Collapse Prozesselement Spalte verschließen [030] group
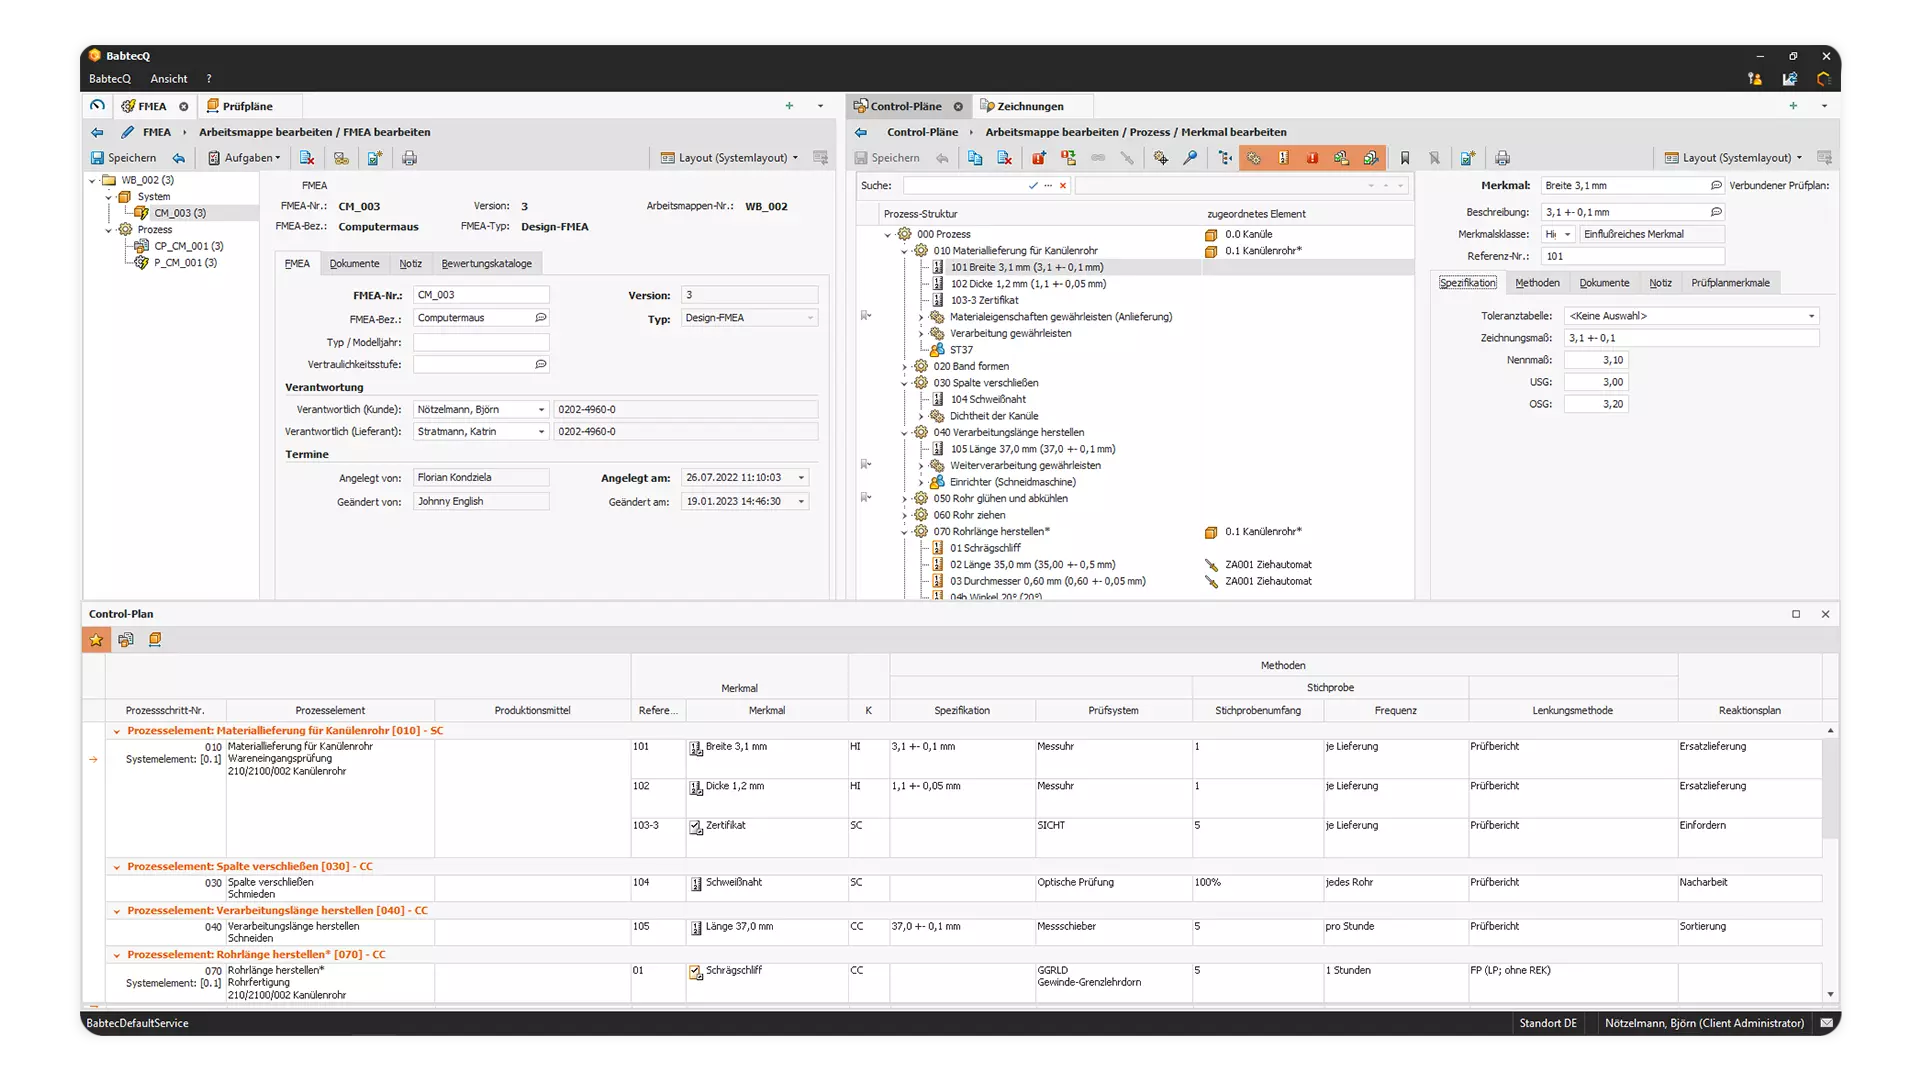The width and height of the screenshot is (1920, 1080). pyautogui.click(x=117, y=867)
